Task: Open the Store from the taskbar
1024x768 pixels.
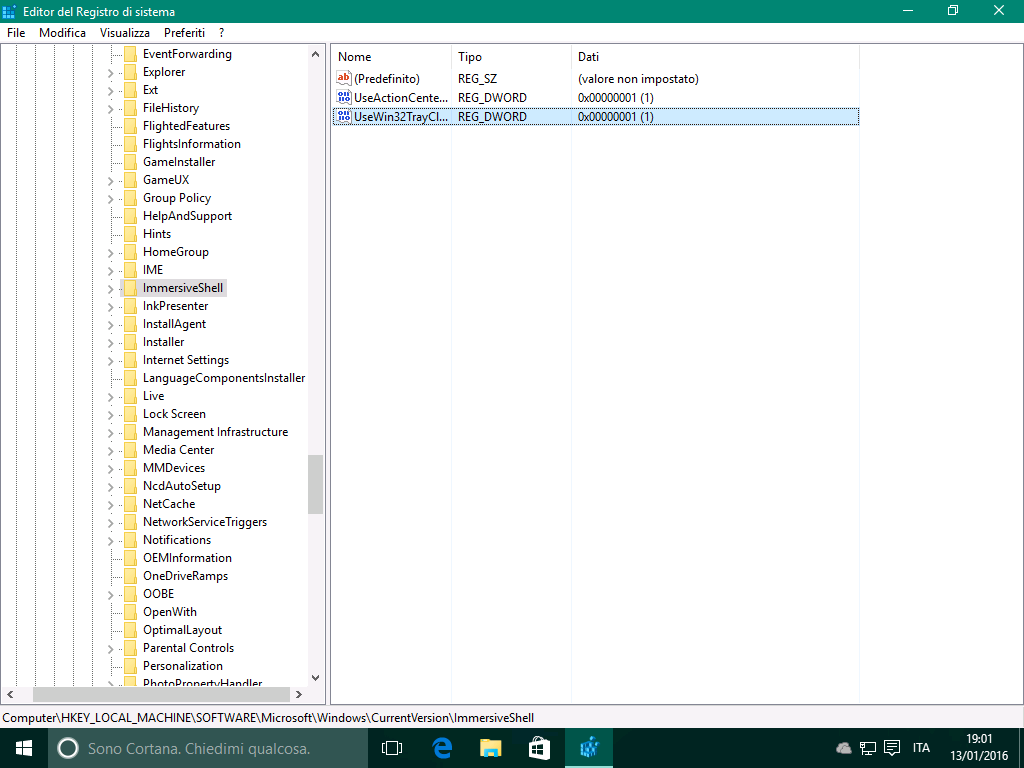Action: (539, 748)
